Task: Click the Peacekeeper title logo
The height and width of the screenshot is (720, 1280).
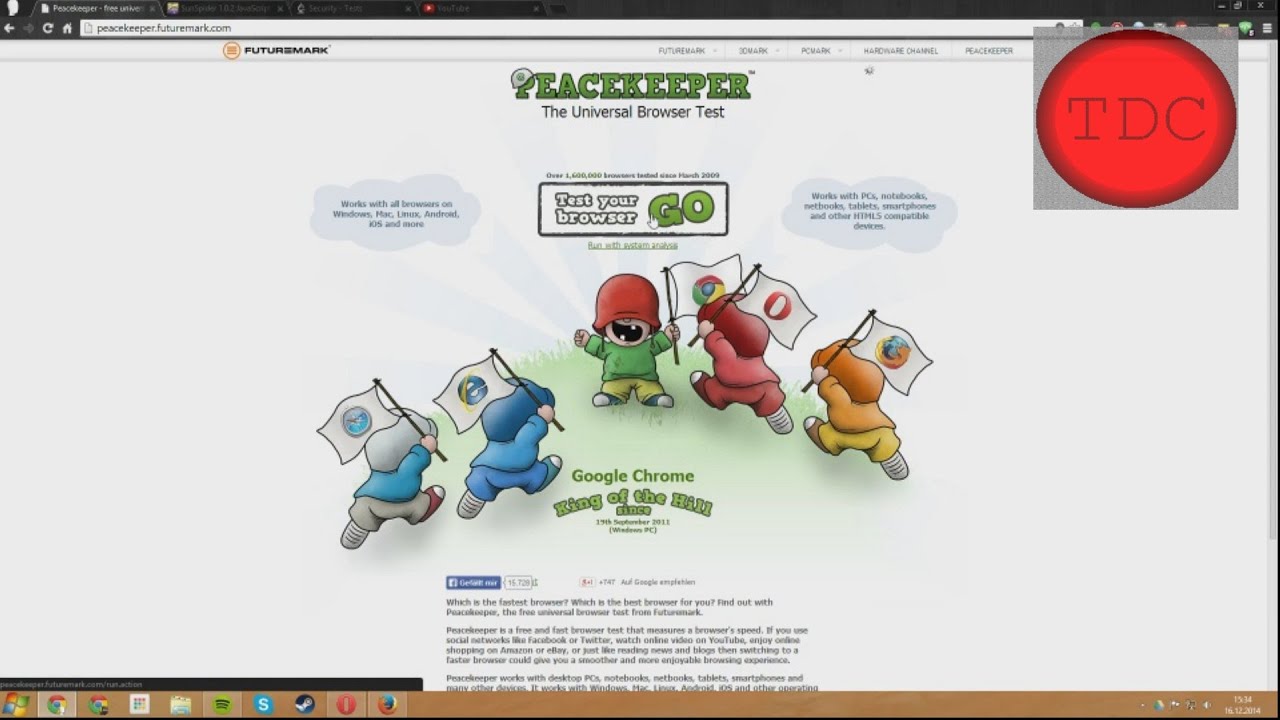Action: tap(632, 84)
